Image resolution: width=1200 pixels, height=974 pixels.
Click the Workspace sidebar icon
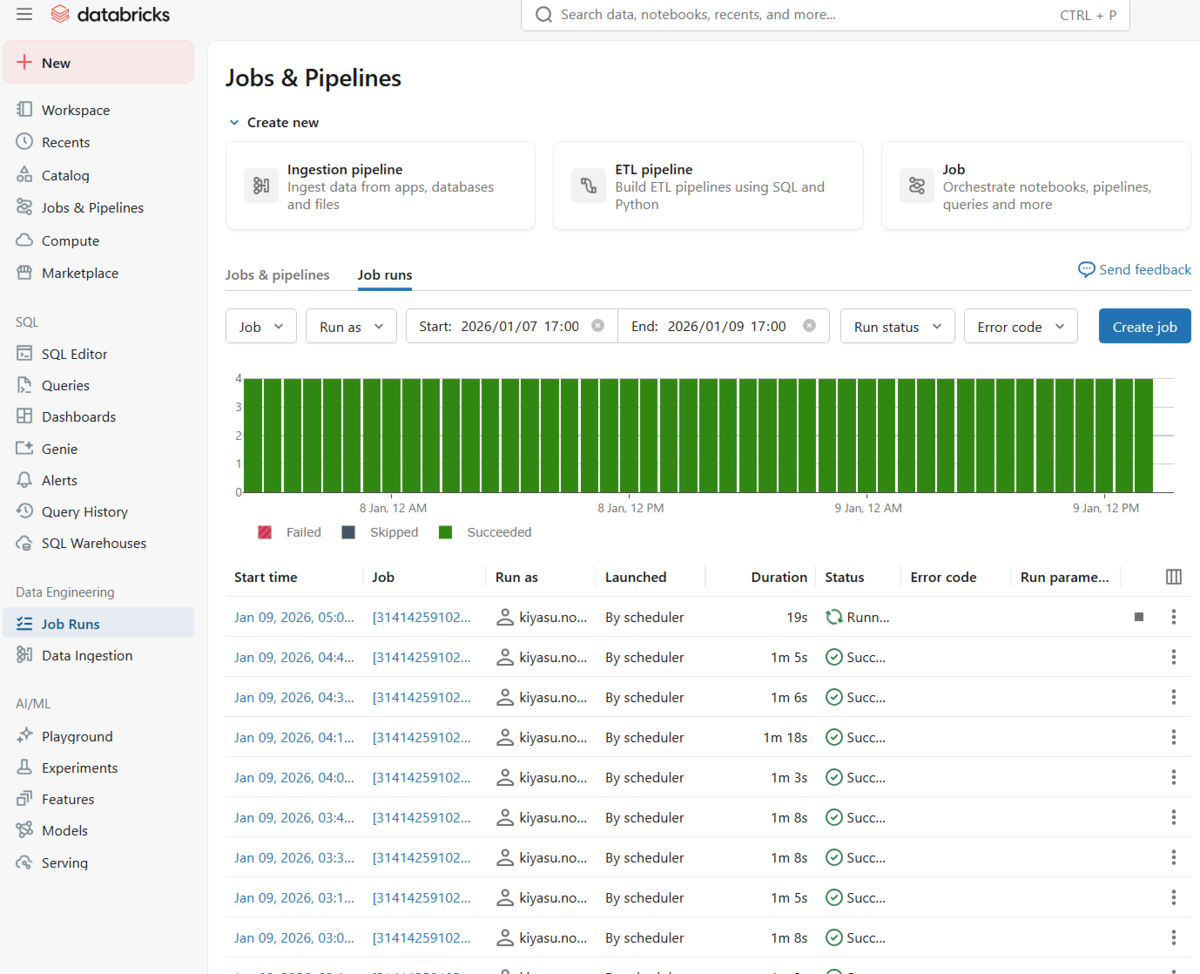pos(24,110)
